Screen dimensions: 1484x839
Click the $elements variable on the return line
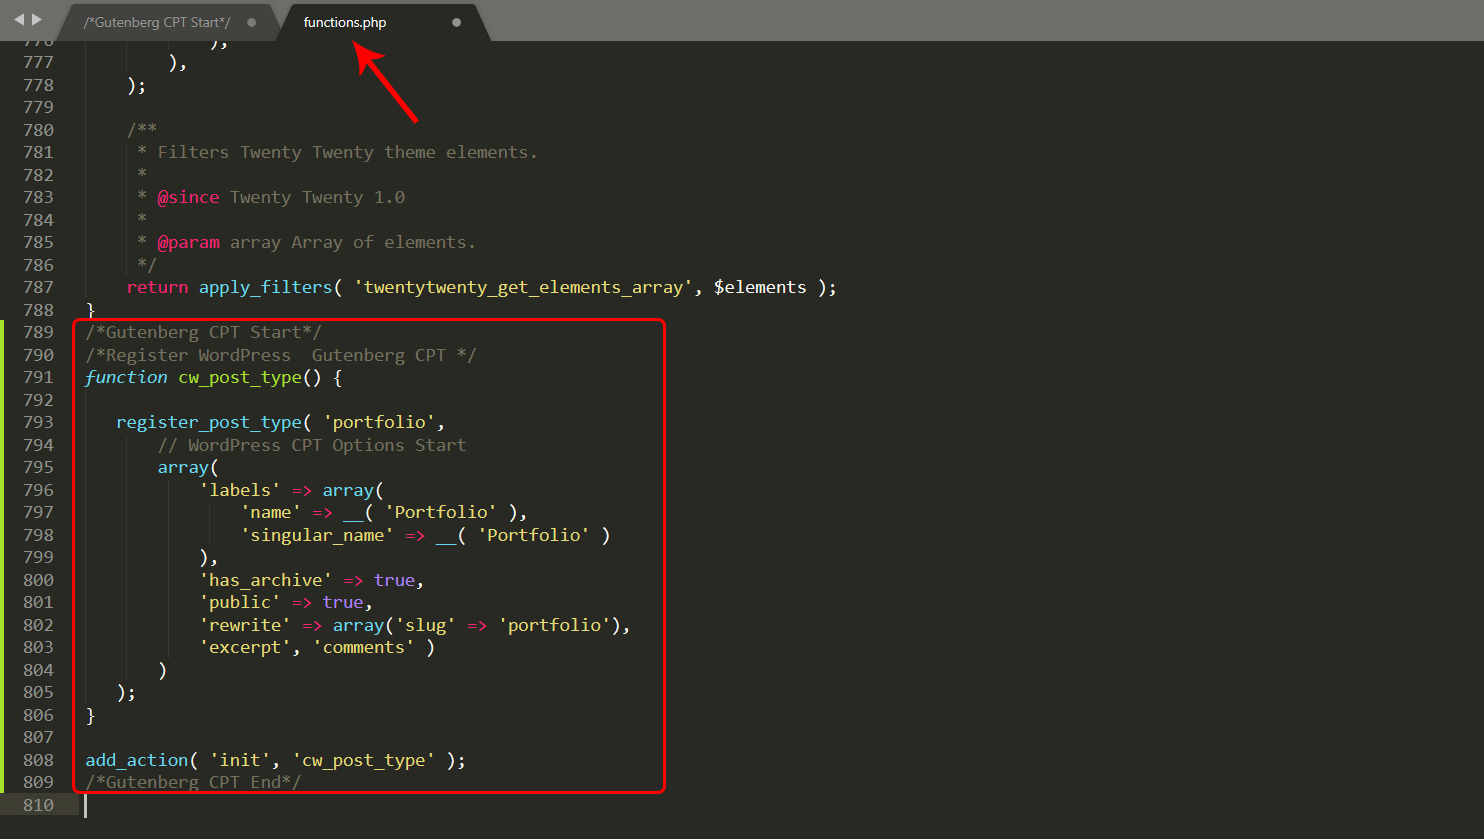pyautogui.click(x=759, y=287)
